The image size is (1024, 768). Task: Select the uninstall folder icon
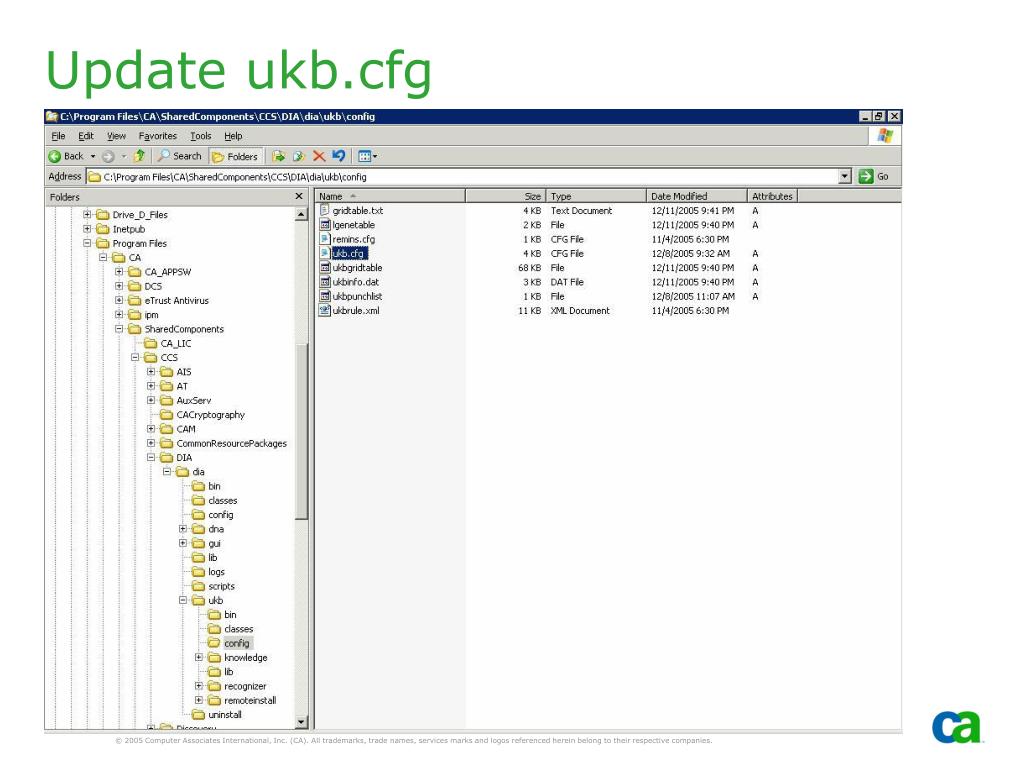coord(199,714)
